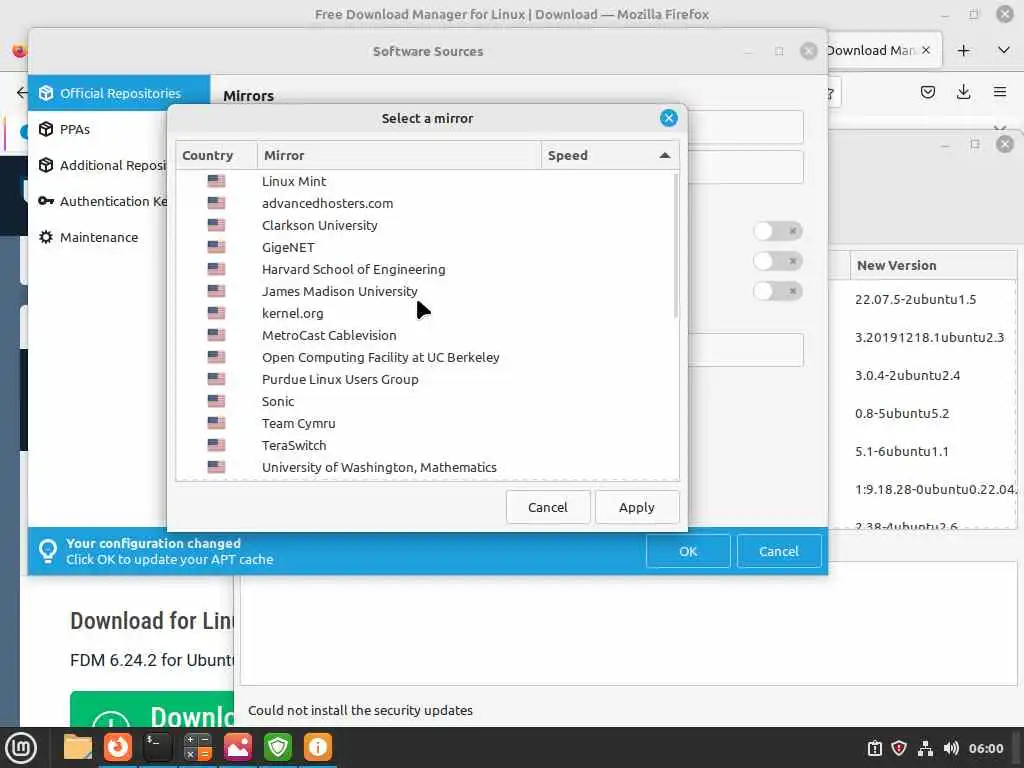The image size is (1024, 768).
Task: Click the Official Repositories package icon
Action: pos(46,93)
